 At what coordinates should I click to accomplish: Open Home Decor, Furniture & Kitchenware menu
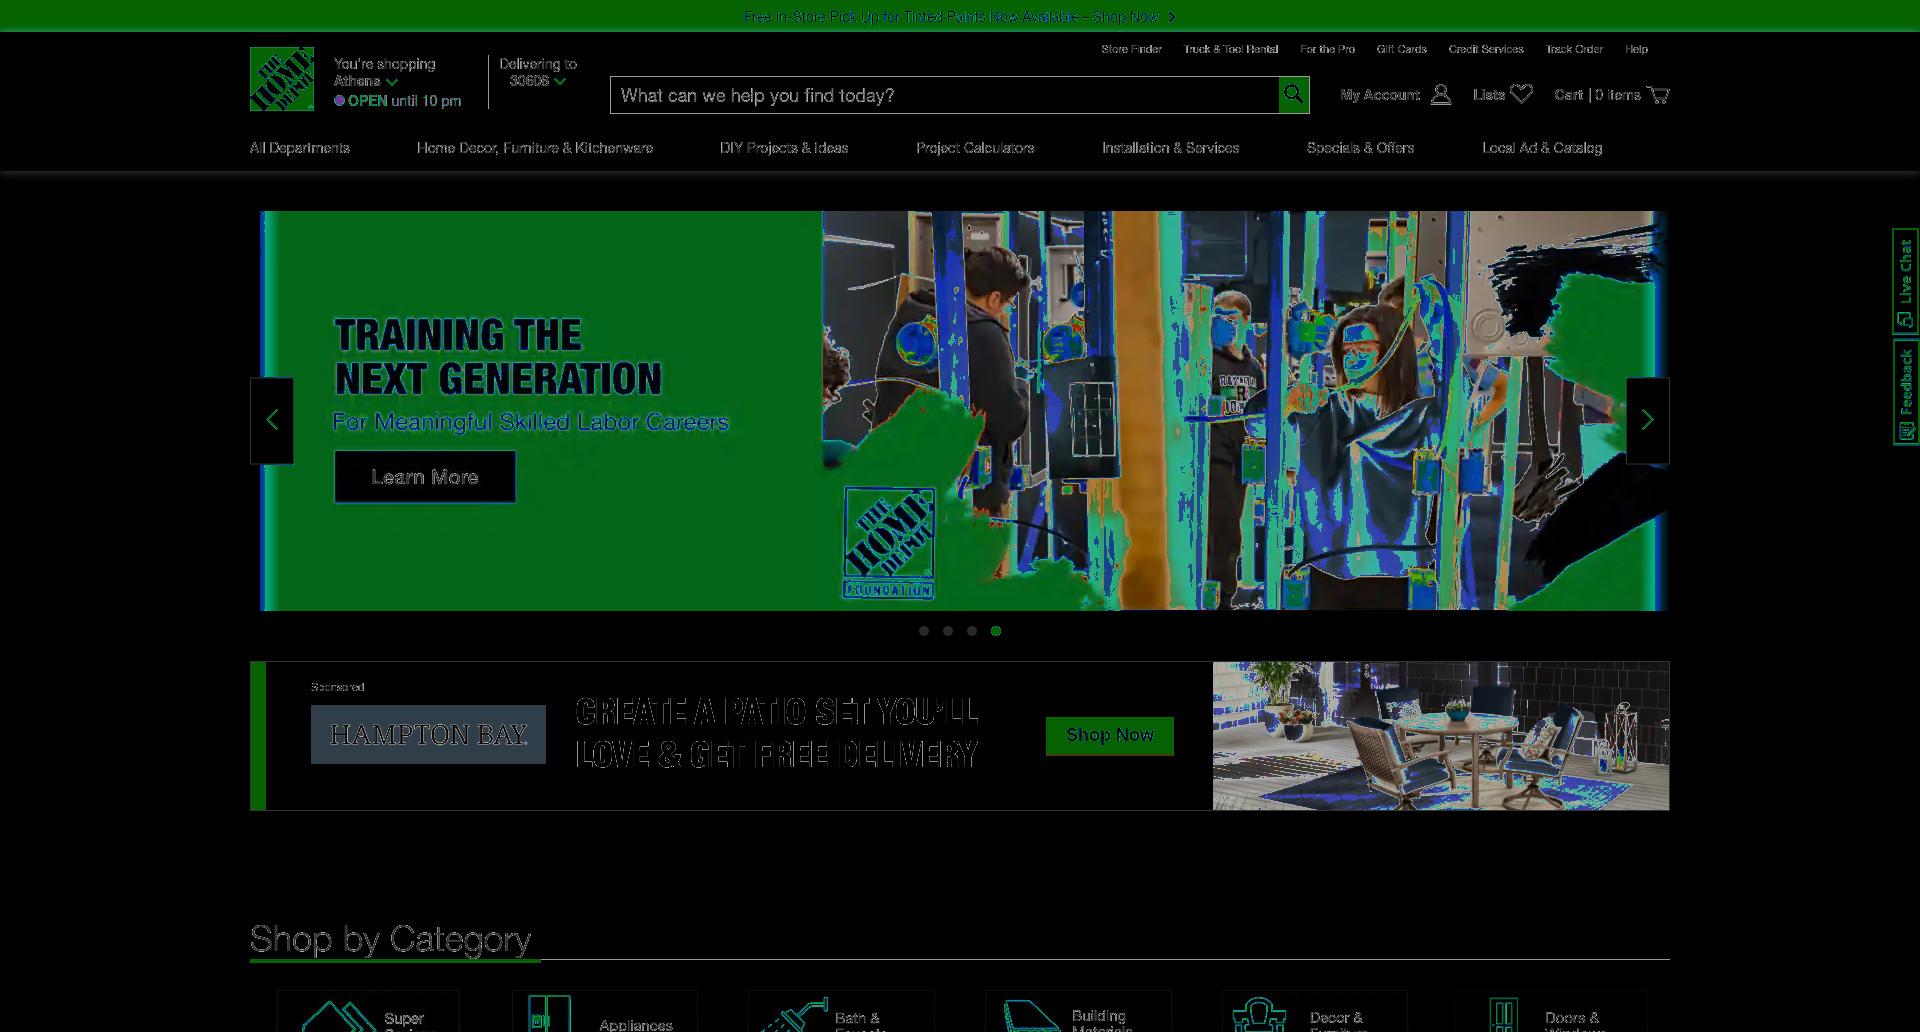535,148
